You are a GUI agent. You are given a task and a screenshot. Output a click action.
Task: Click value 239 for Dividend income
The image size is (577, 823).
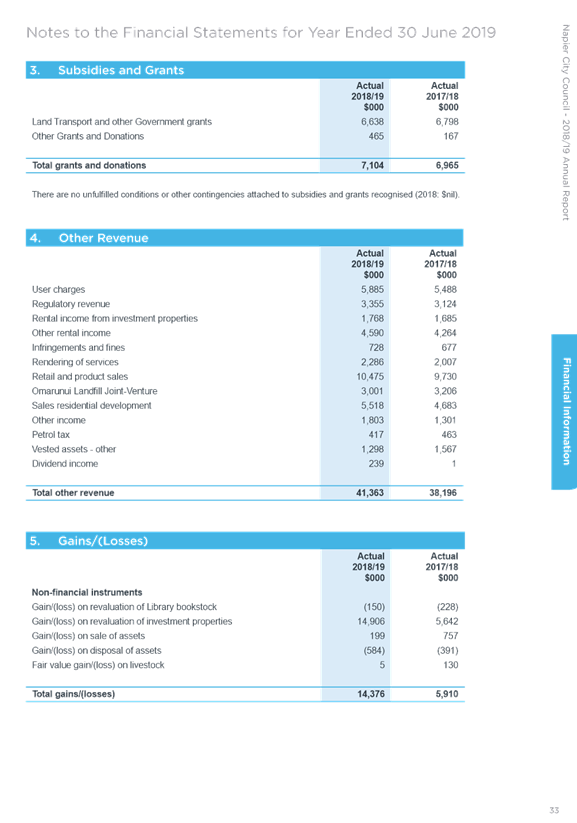coord(376,464)
